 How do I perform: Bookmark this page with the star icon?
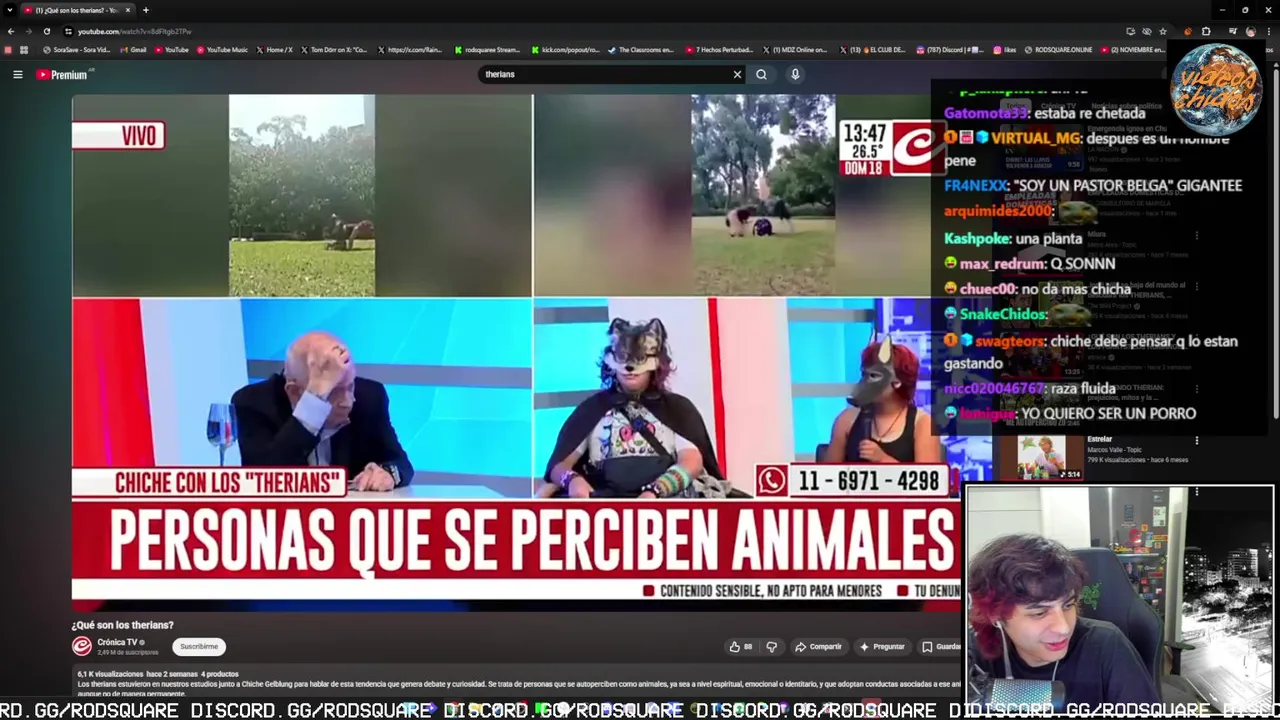pyautogui.click(x=1163, y=31)
